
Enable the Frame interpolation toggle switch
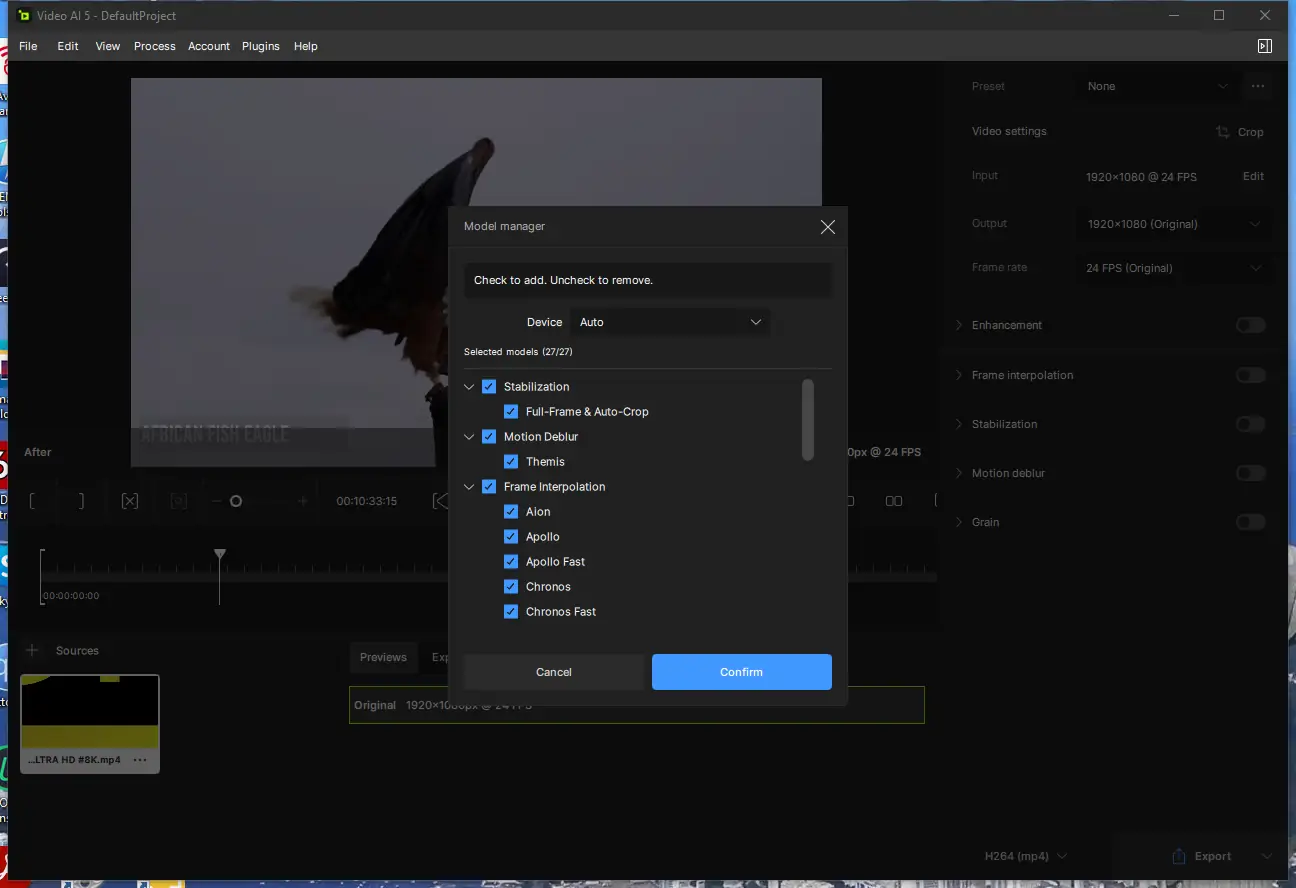pos(1251,375)
